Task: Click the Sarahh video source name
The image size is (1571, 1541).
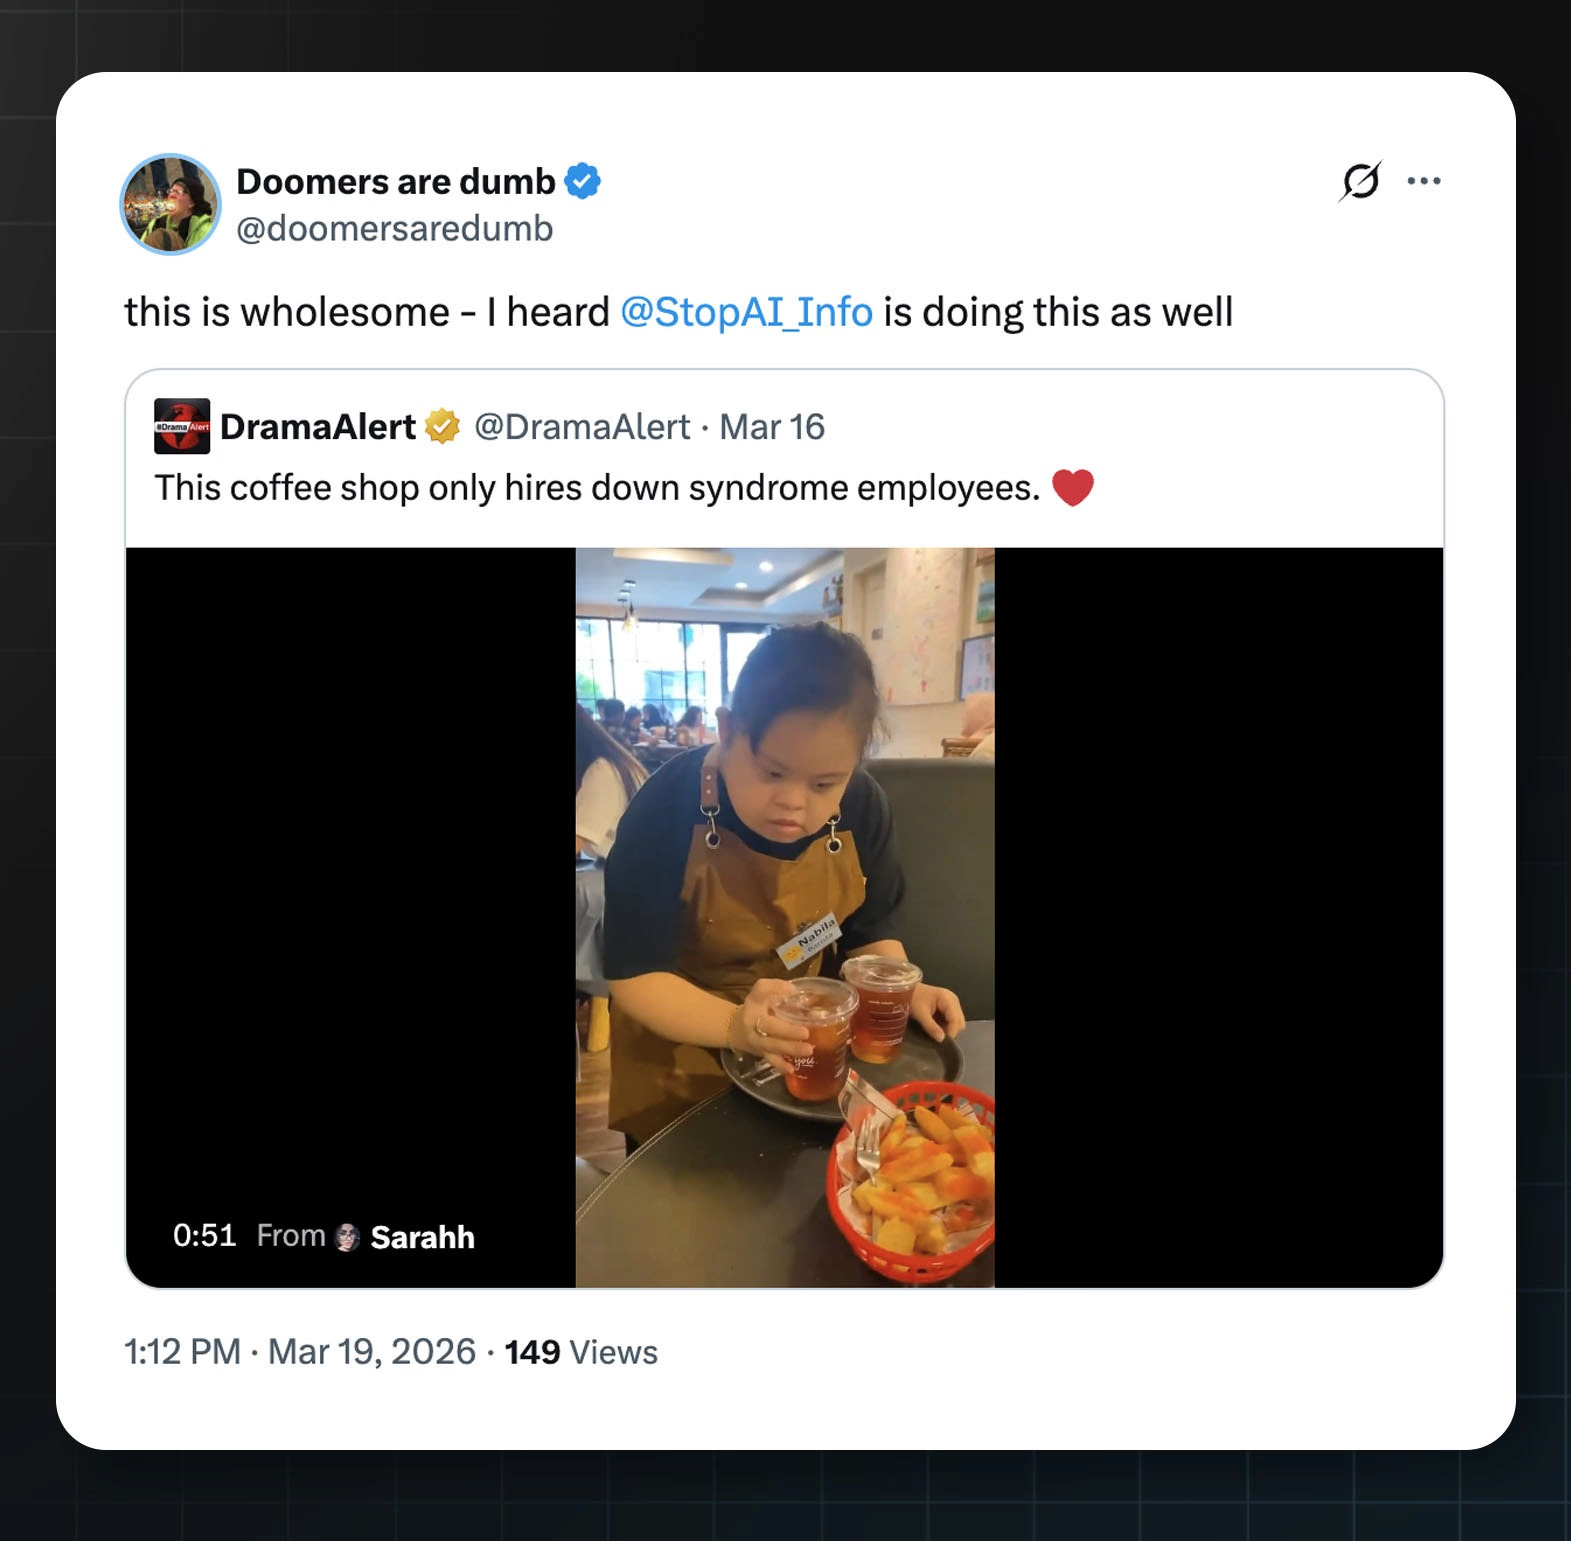Action: click(x=423, y=1237)
